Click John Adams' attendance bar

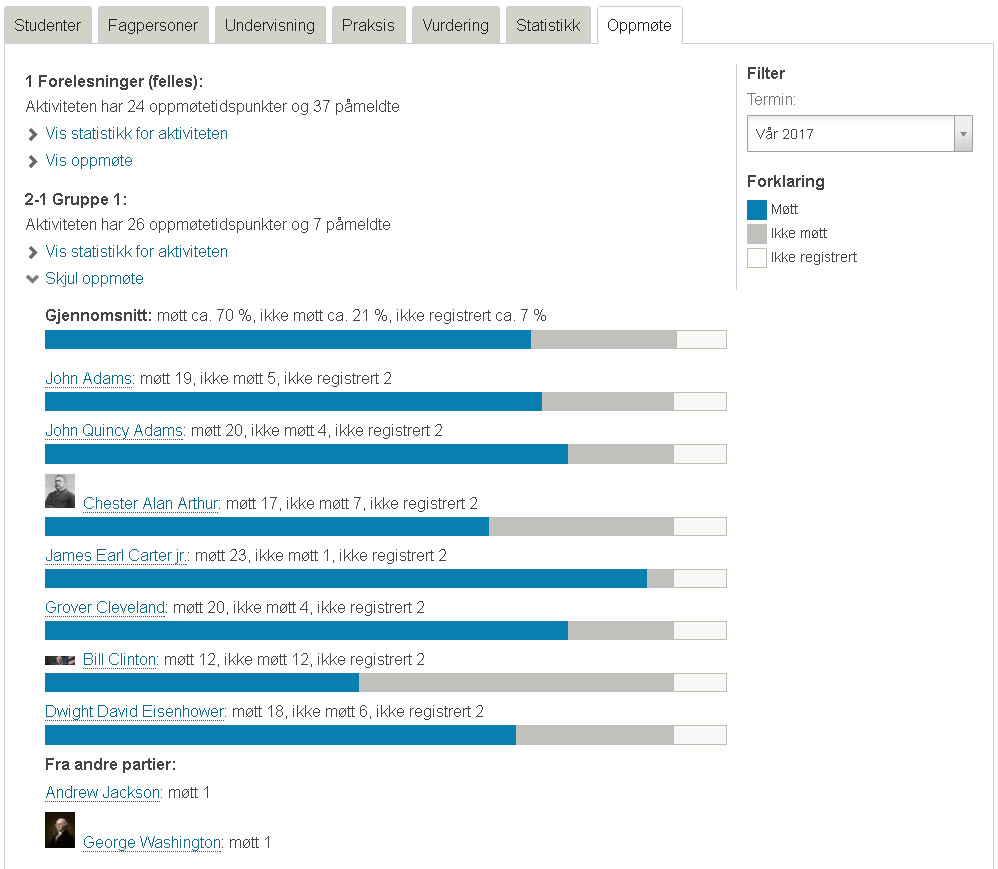[x=386, y=402]
